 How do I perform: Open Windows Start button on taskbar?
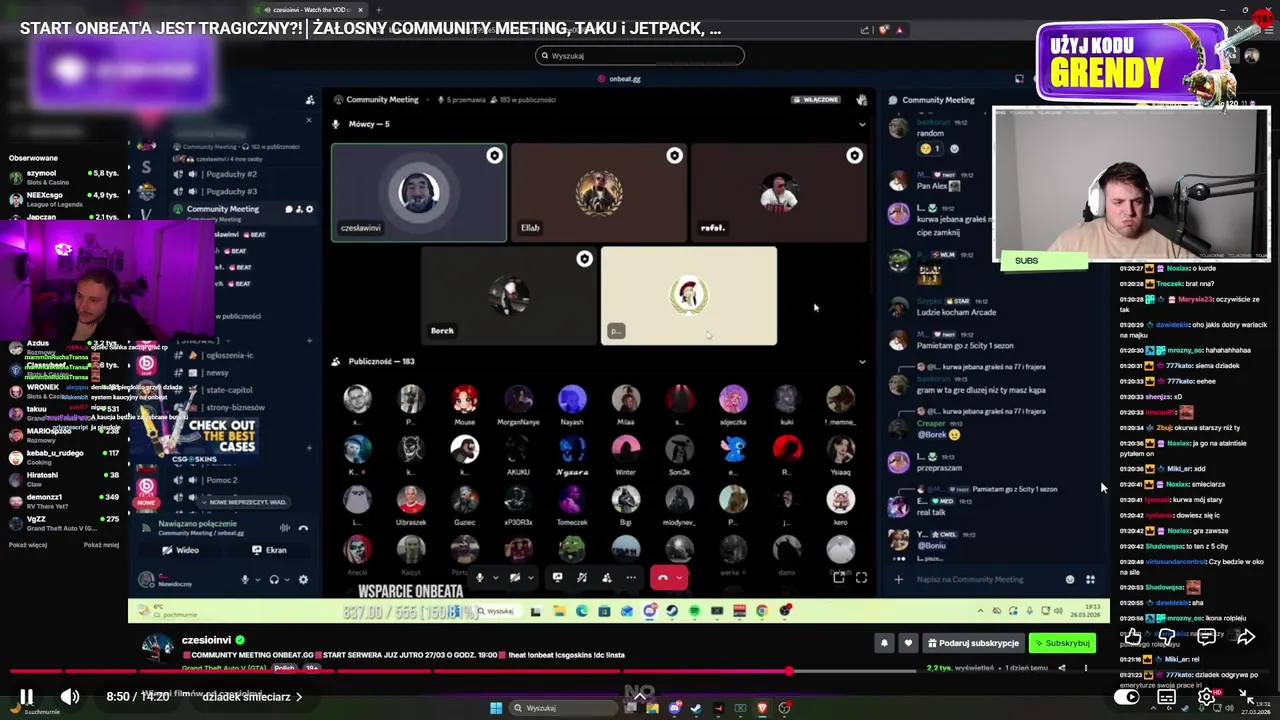pyautogui.click(x=495, y=708)
